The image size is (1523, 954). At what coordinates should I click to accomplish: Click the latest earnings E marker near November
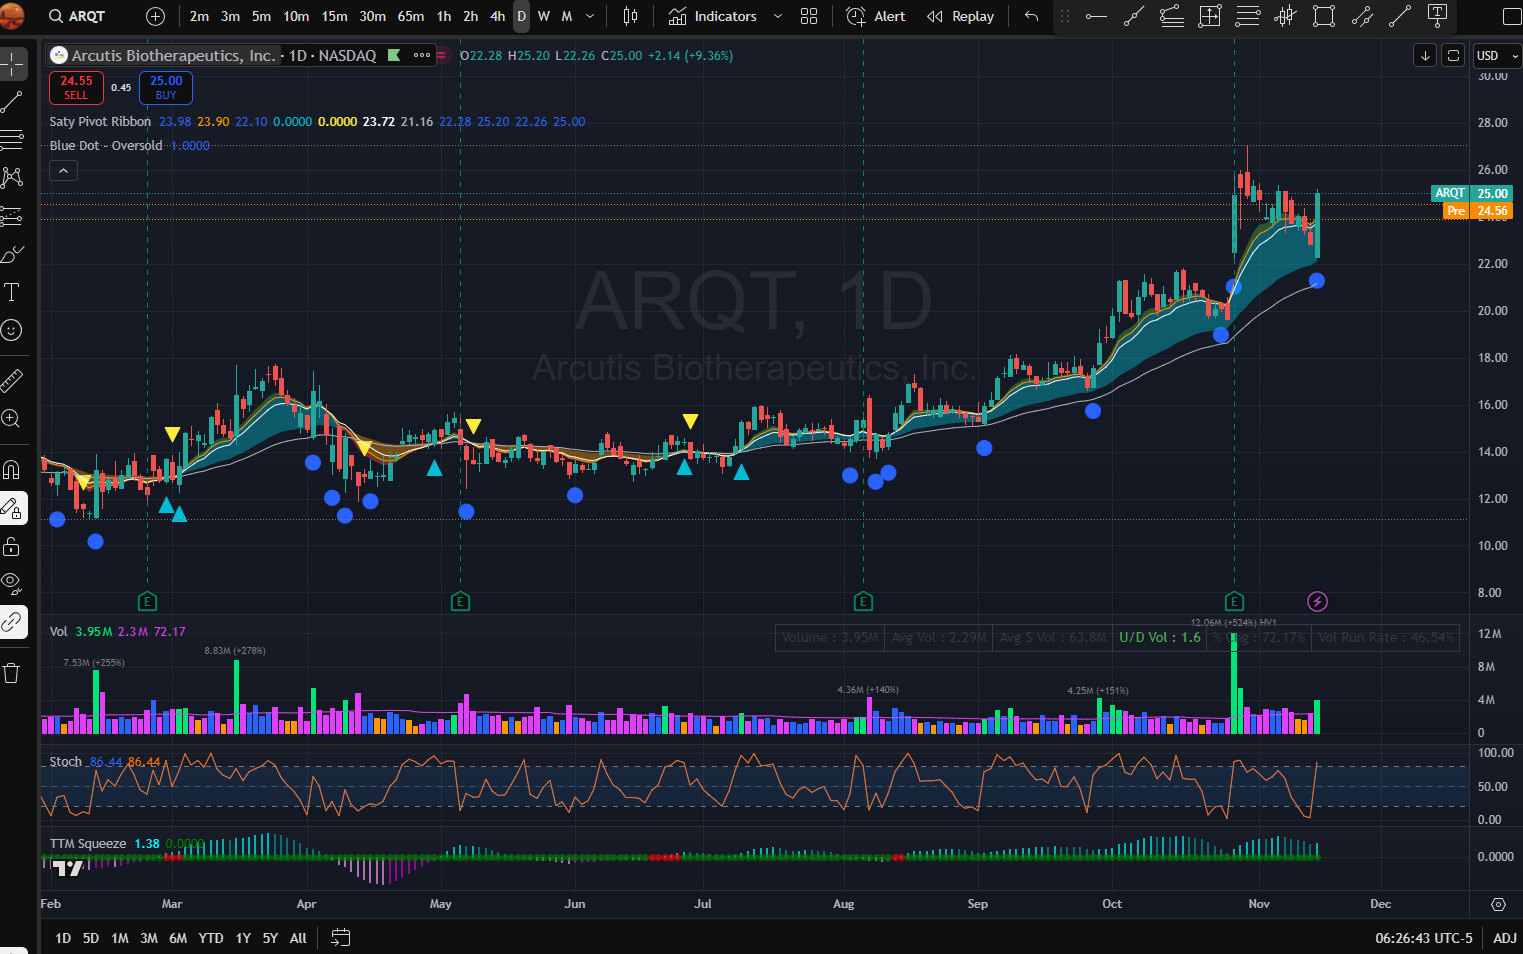pos(1234,601)
